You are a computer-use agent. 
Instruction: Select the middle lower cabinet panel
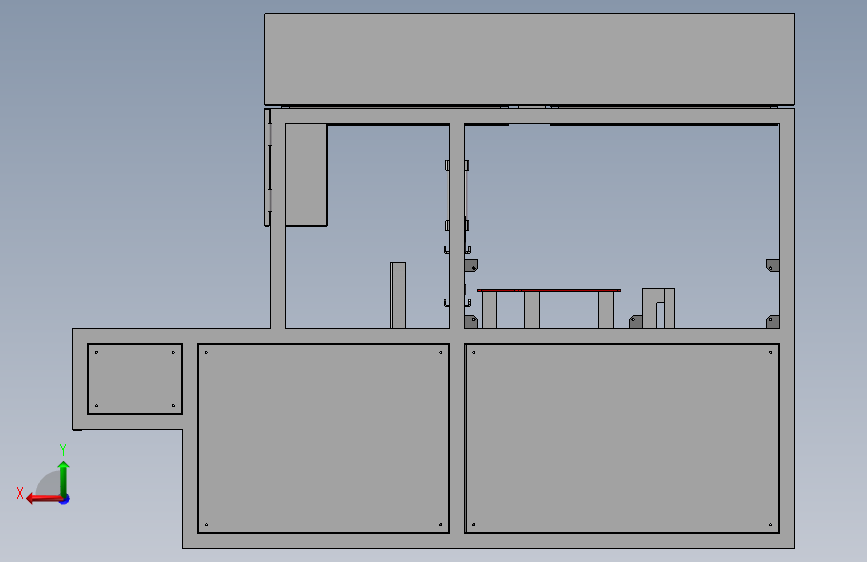pyautogui.click(x=323, y=439)
